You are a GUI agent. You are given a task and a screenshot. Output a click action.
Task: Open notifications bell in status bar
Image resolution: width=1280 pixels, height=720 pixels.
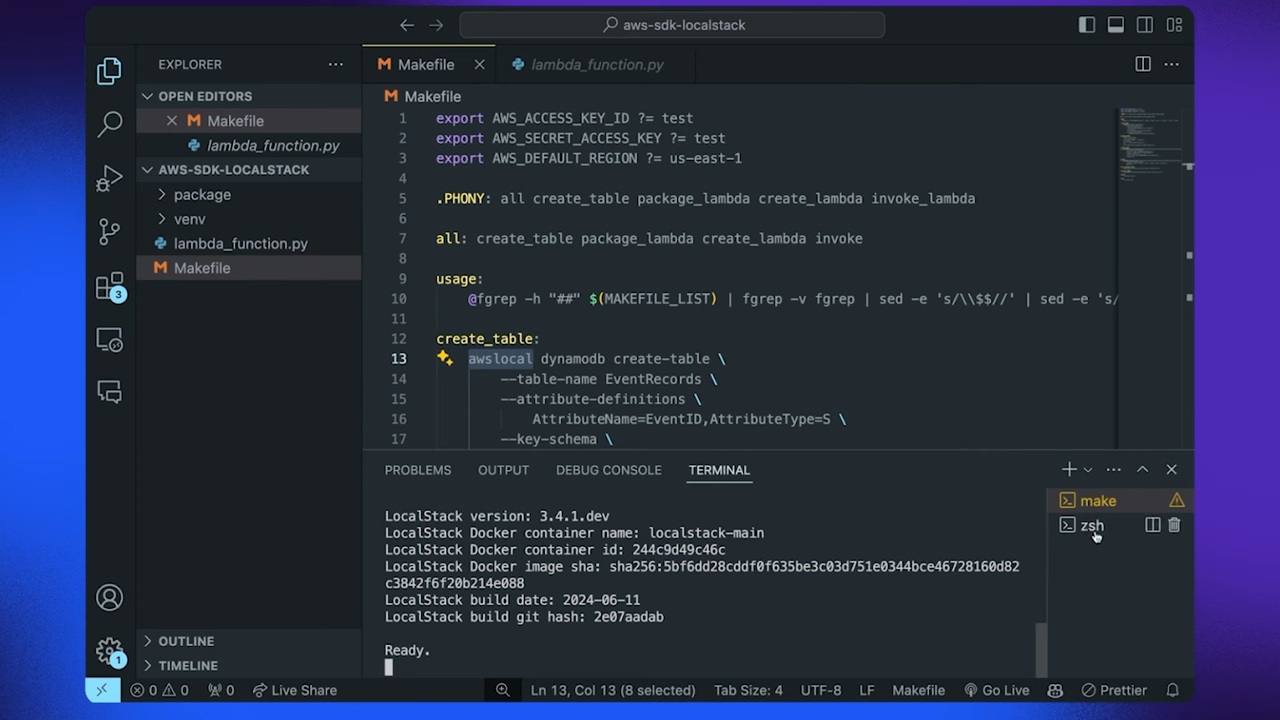(x=1173, y=690)
